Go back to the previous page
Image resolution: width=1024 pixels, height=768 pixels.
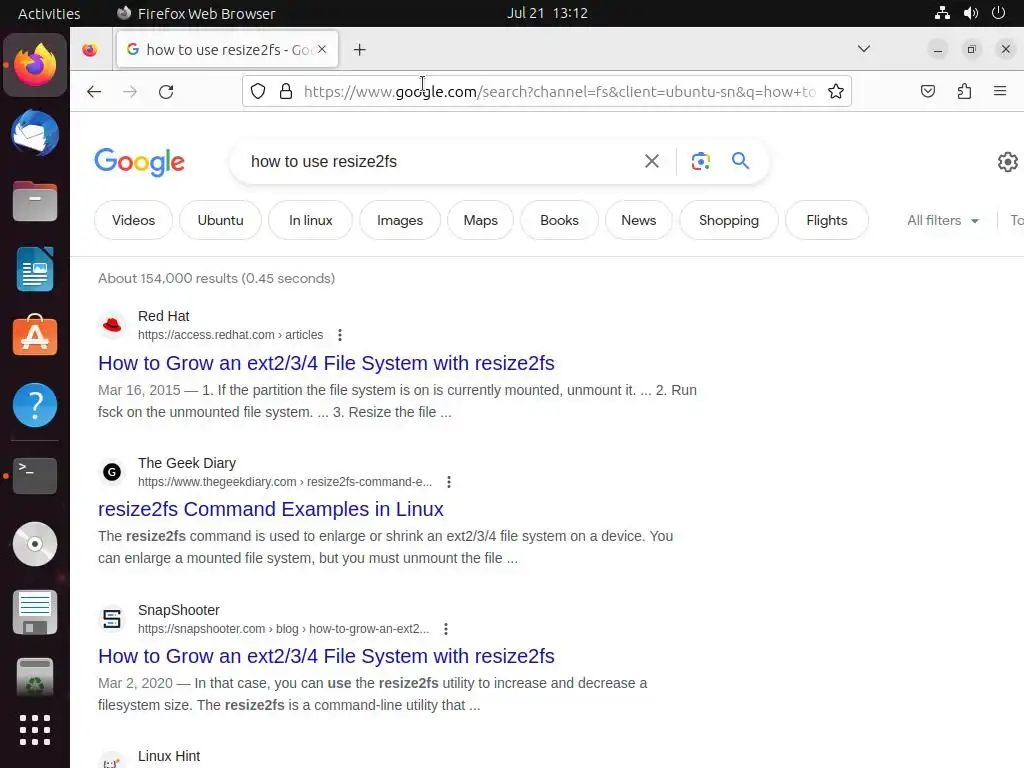click(x=94, y=91)
